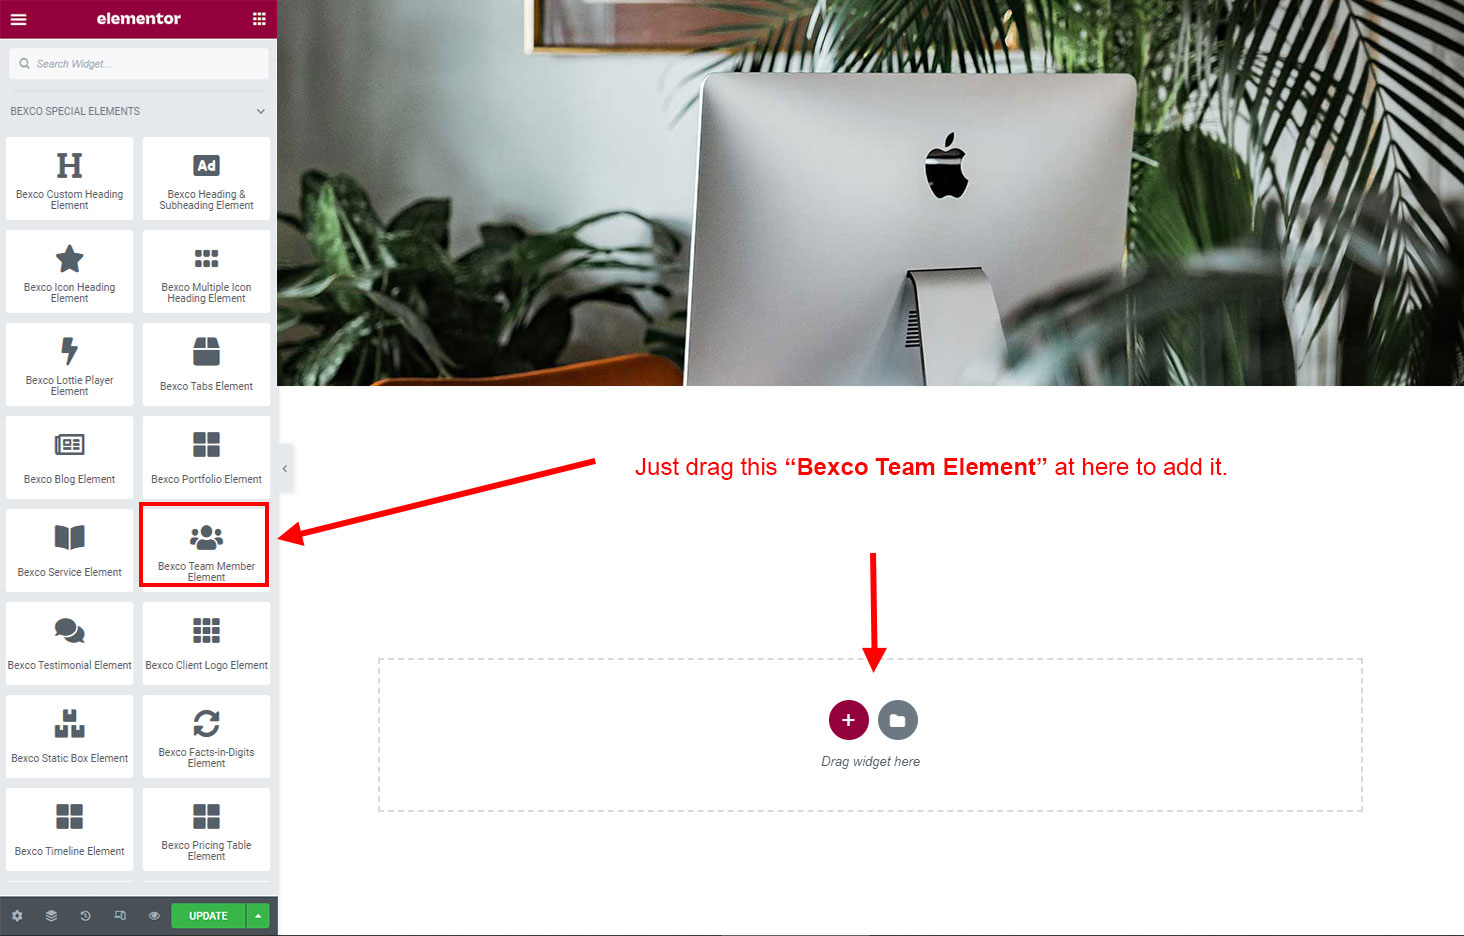
Task: Open the save options arrow beside Update
Action: (x=258, y=916)
